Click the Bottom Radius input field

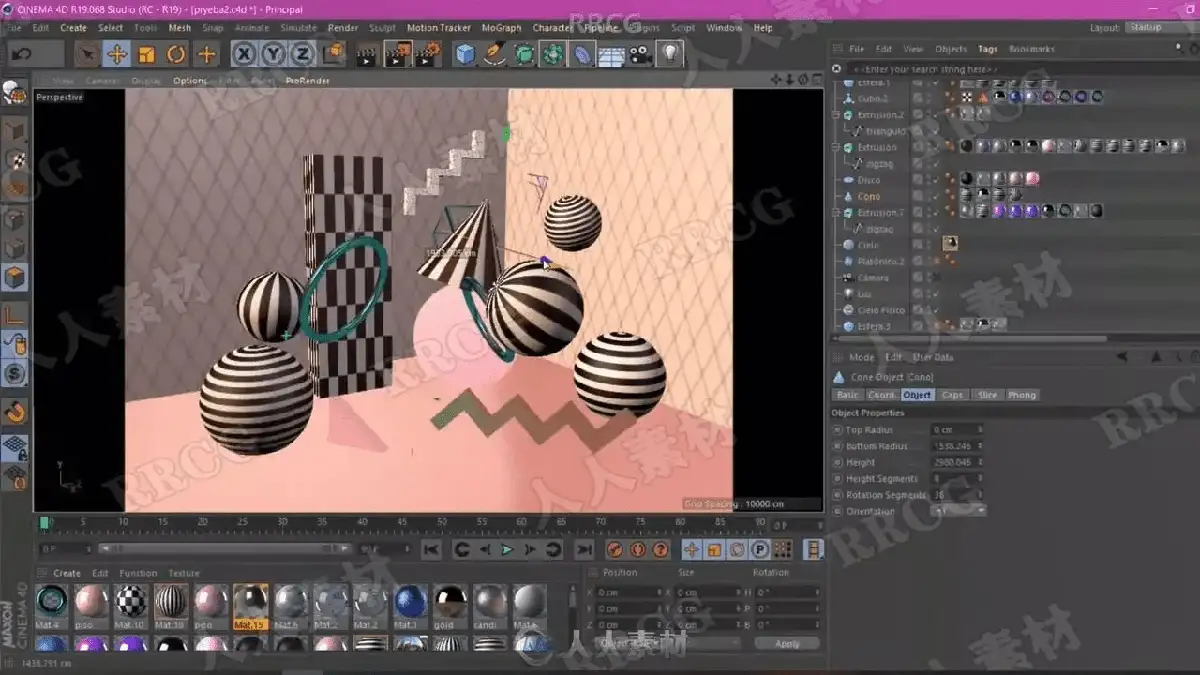[959, 446]
